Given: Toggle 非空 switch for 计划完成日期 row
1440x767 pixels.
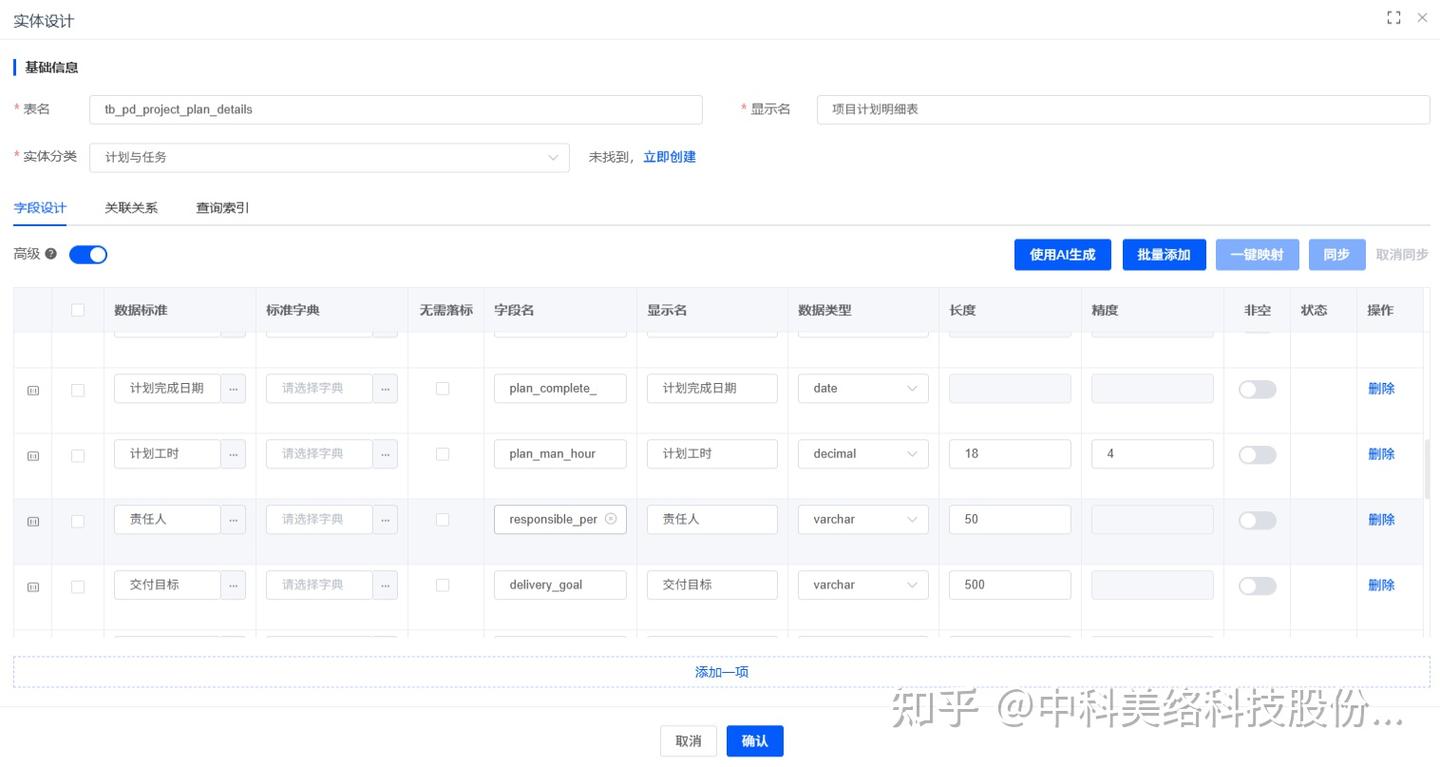Looking at the screenshot, I should [1257, 389].
